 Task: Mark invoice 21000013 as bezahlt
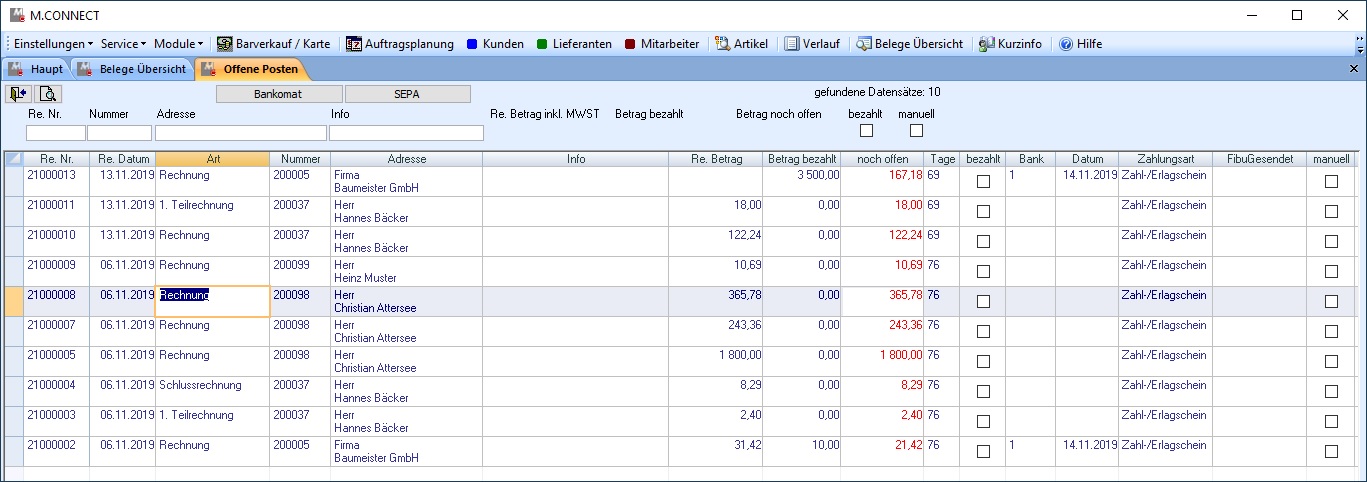tap(983, 181)
